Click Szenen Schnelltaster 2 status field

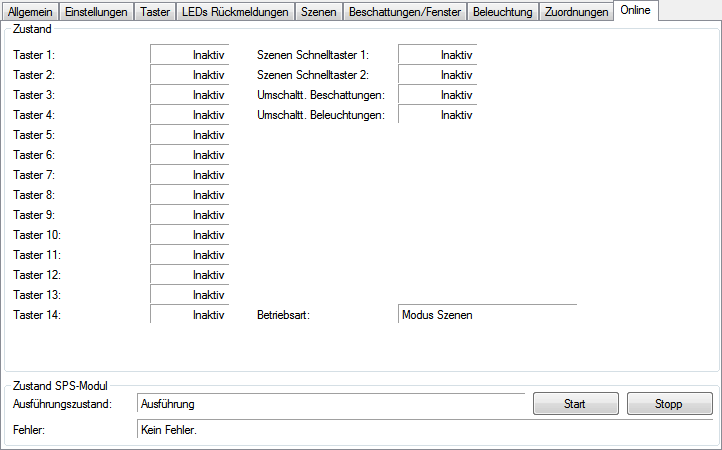[437, 75]
